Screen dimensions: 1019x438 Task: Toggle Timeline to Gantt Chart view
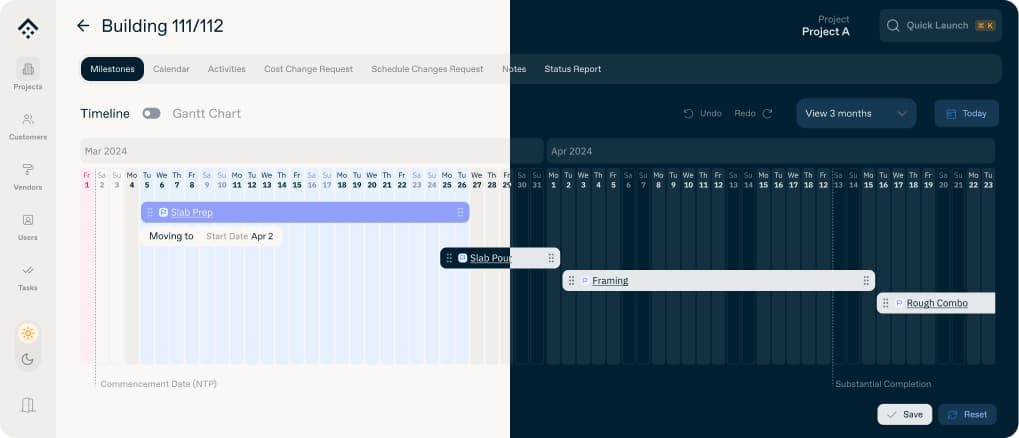tap(151, 114)
